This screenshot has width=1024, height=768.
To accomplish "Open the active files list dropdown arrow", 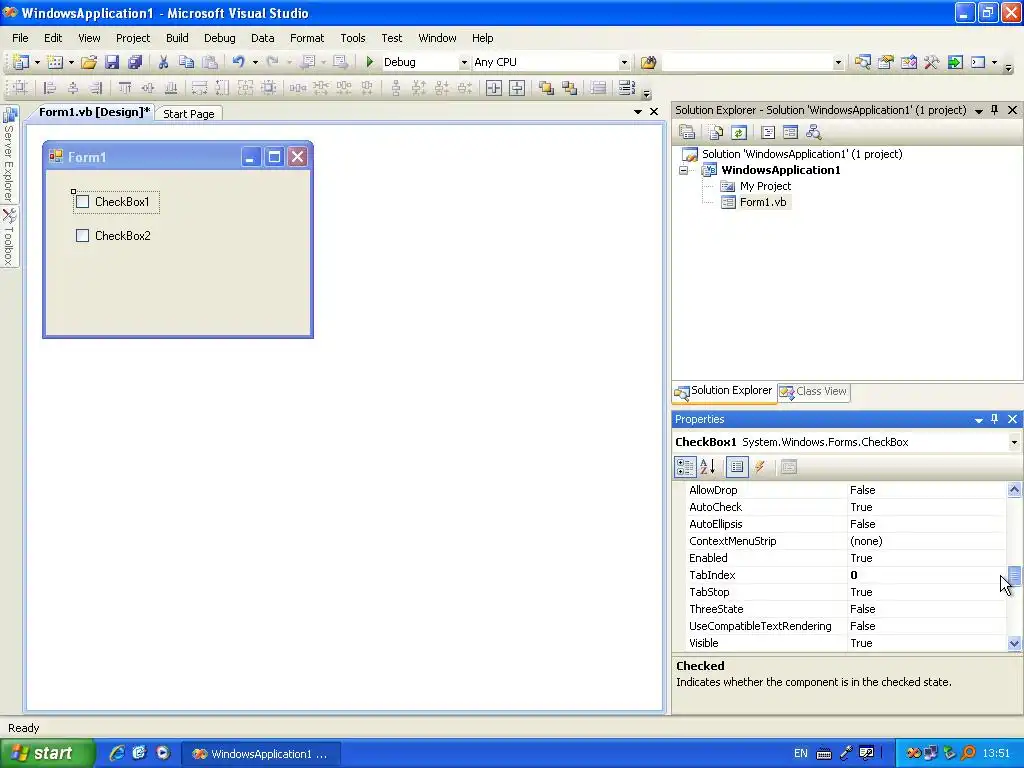I will [x=637, y=112].
